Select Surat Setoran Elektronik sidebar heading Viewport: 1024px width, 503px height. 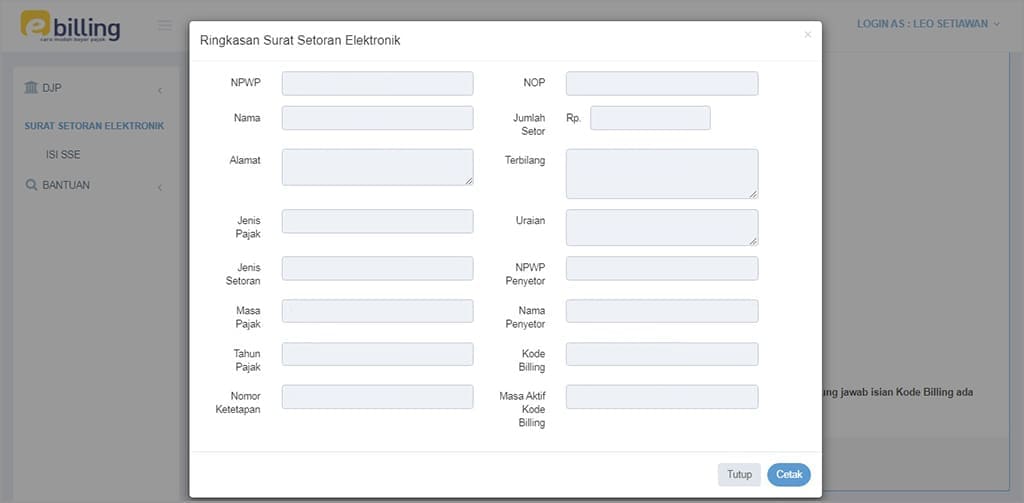[x=94, y=126]
